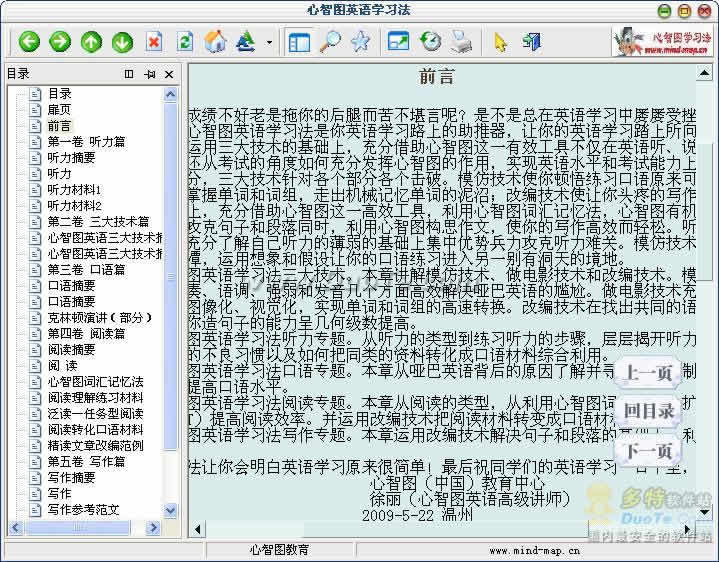Select 写作参考范文 in the contents list
Screen dimensions: 719x562
click(82, 509)
